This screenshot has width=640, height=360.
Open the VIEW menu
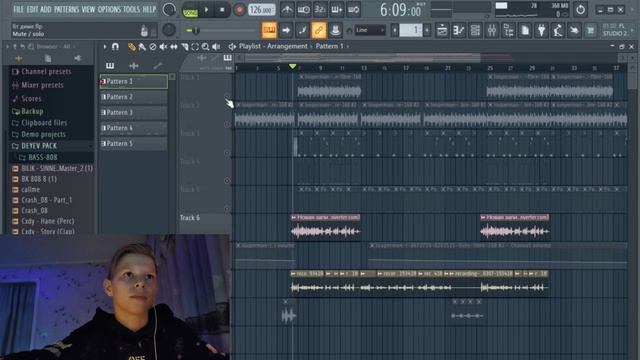pos(88,9)
